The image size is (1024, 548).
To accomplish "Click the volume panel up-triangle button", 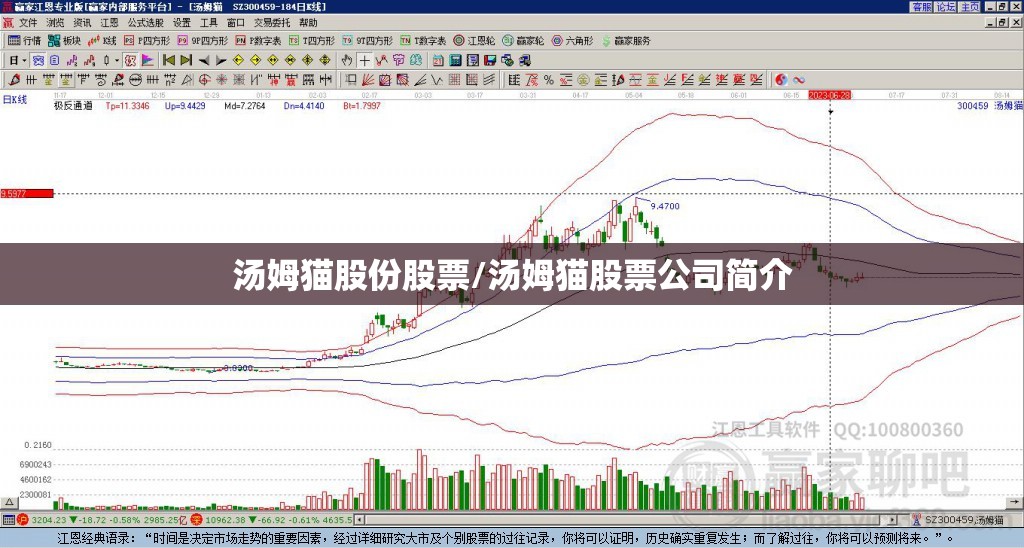I will coord(9,502).
